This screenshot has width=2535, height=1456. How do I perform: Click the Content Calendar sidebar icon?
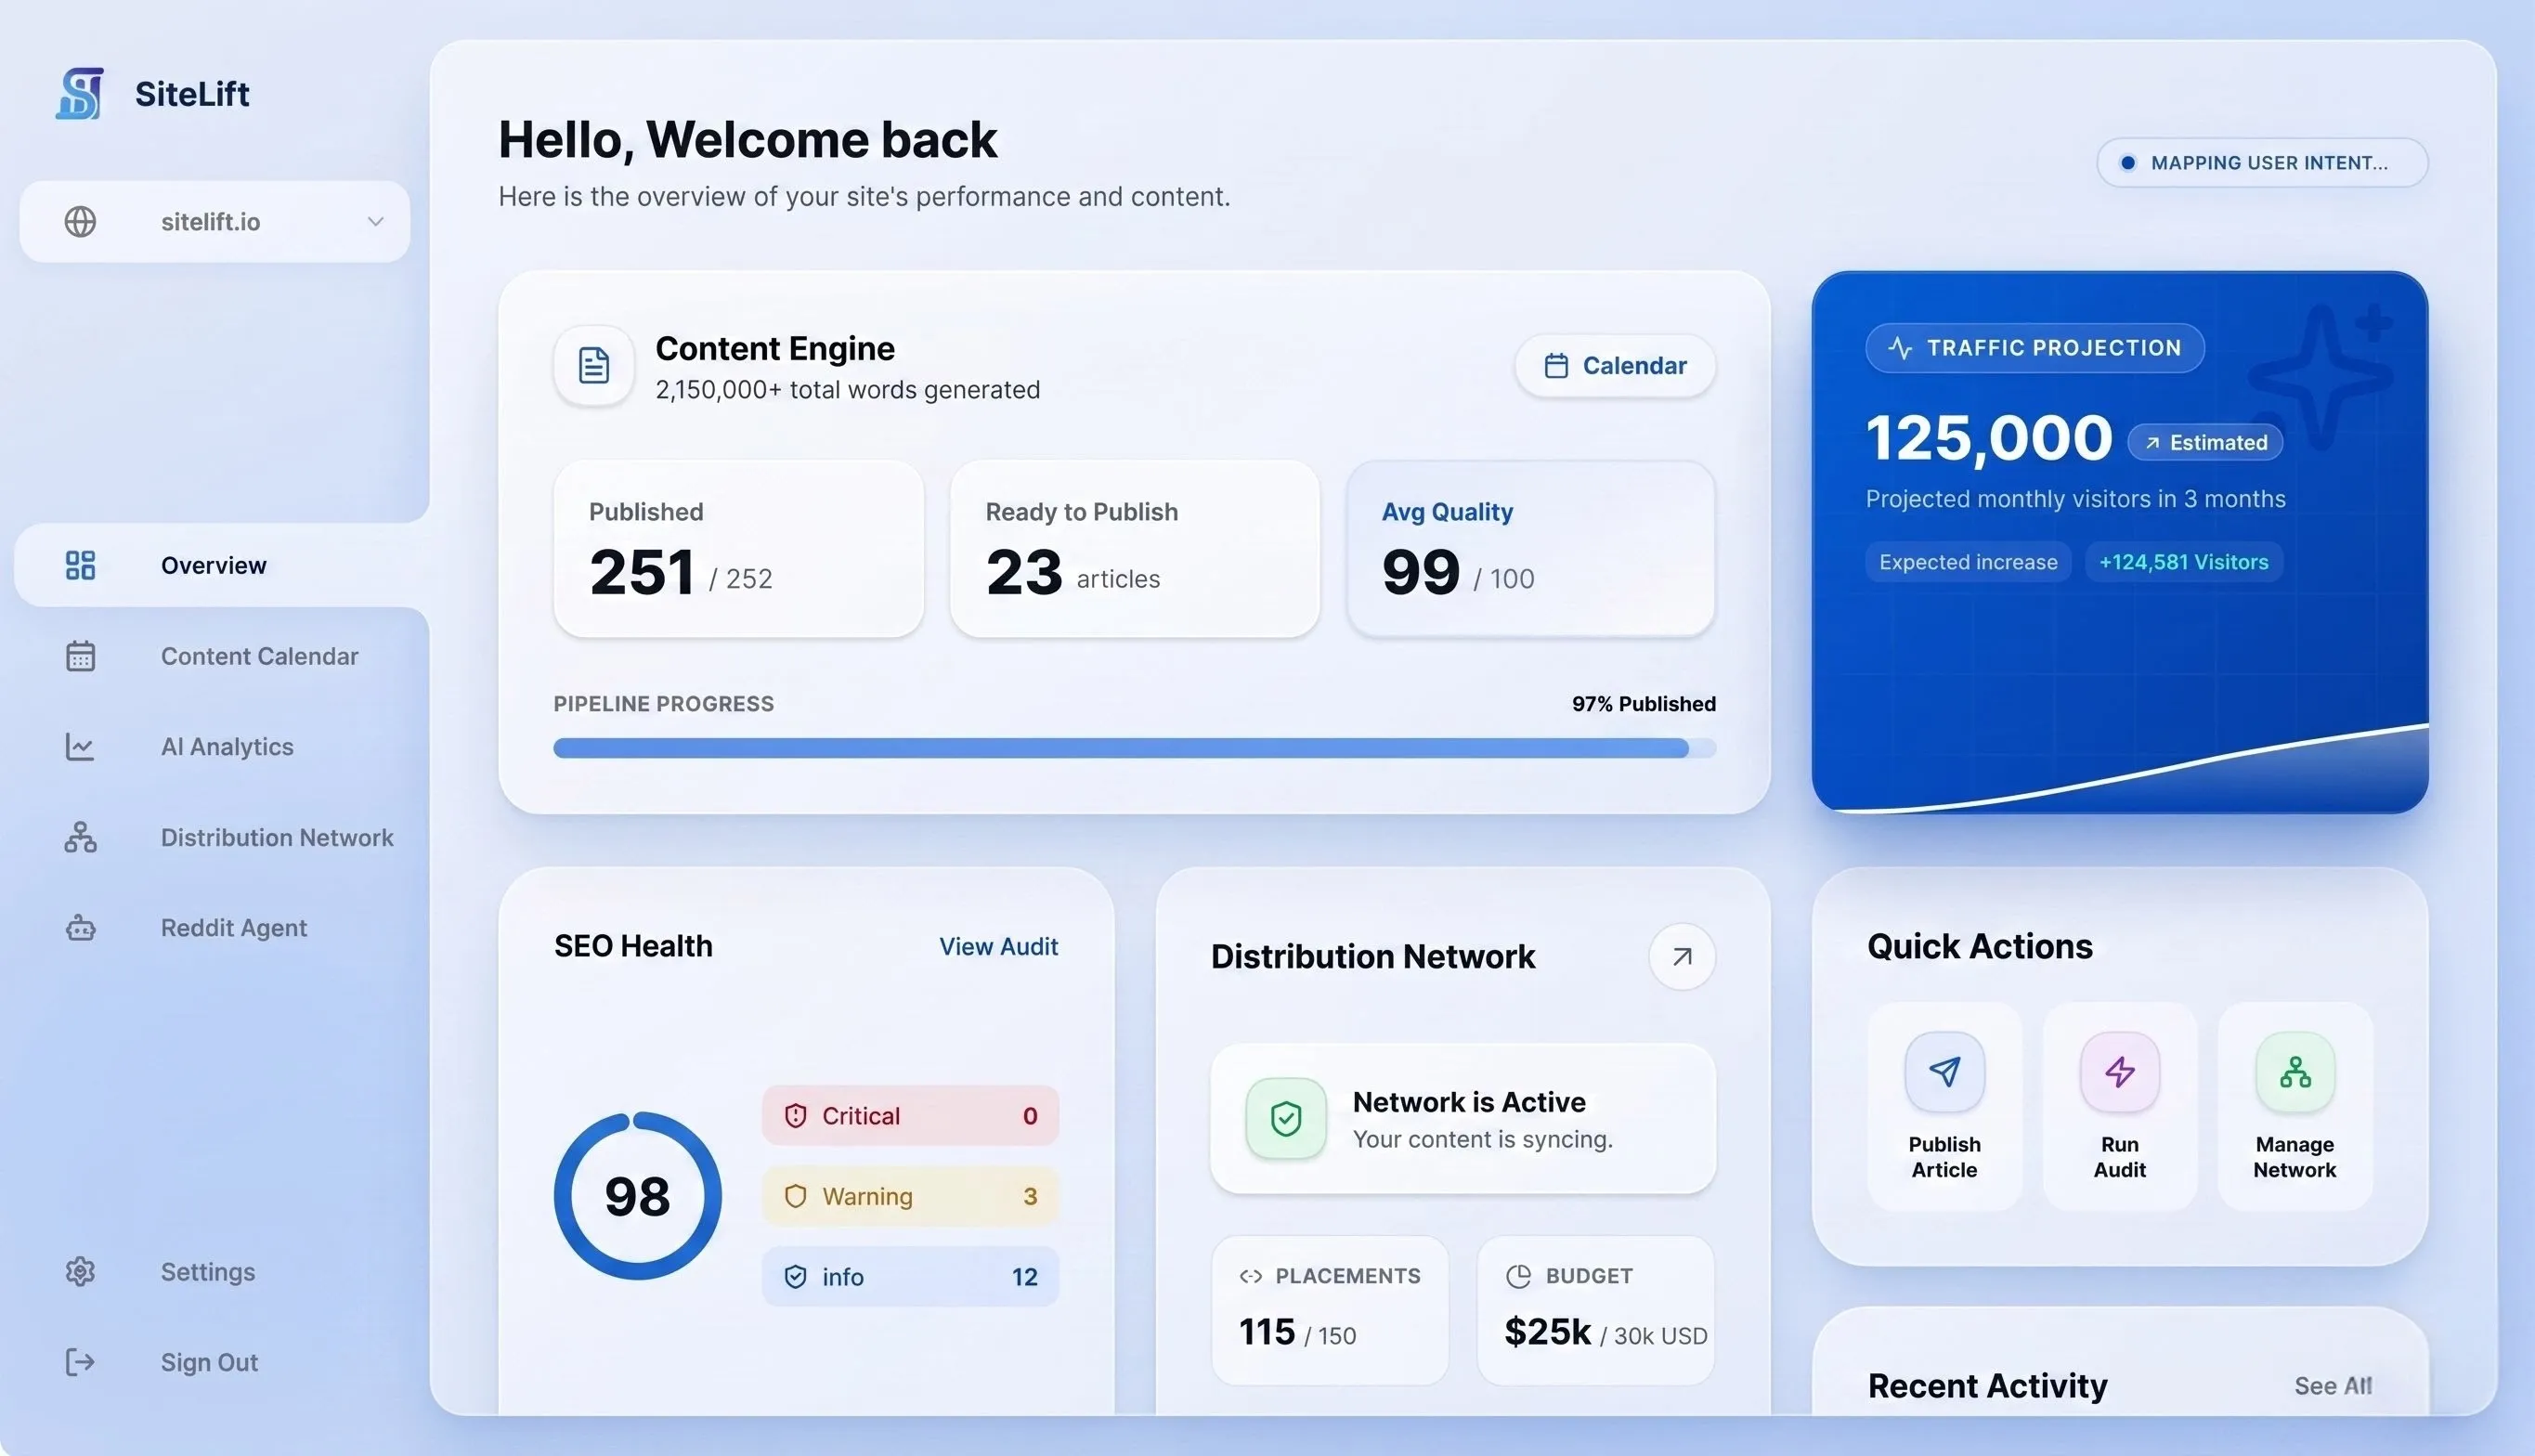80,656
